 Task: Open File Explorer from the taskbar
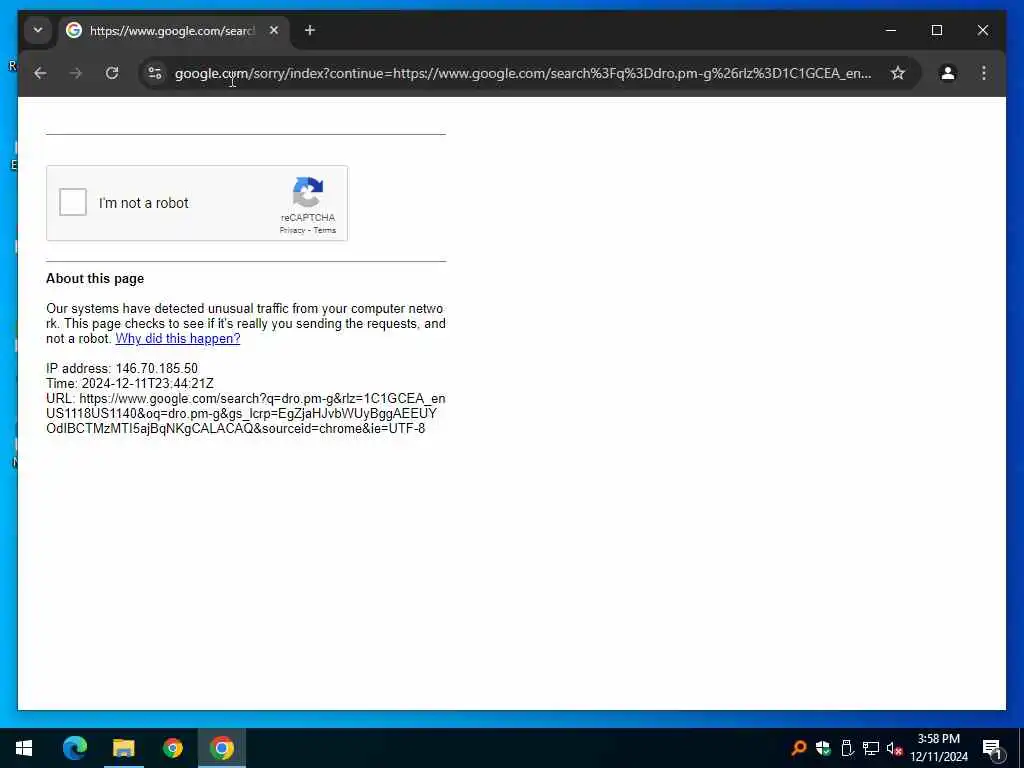coord(123,748)
